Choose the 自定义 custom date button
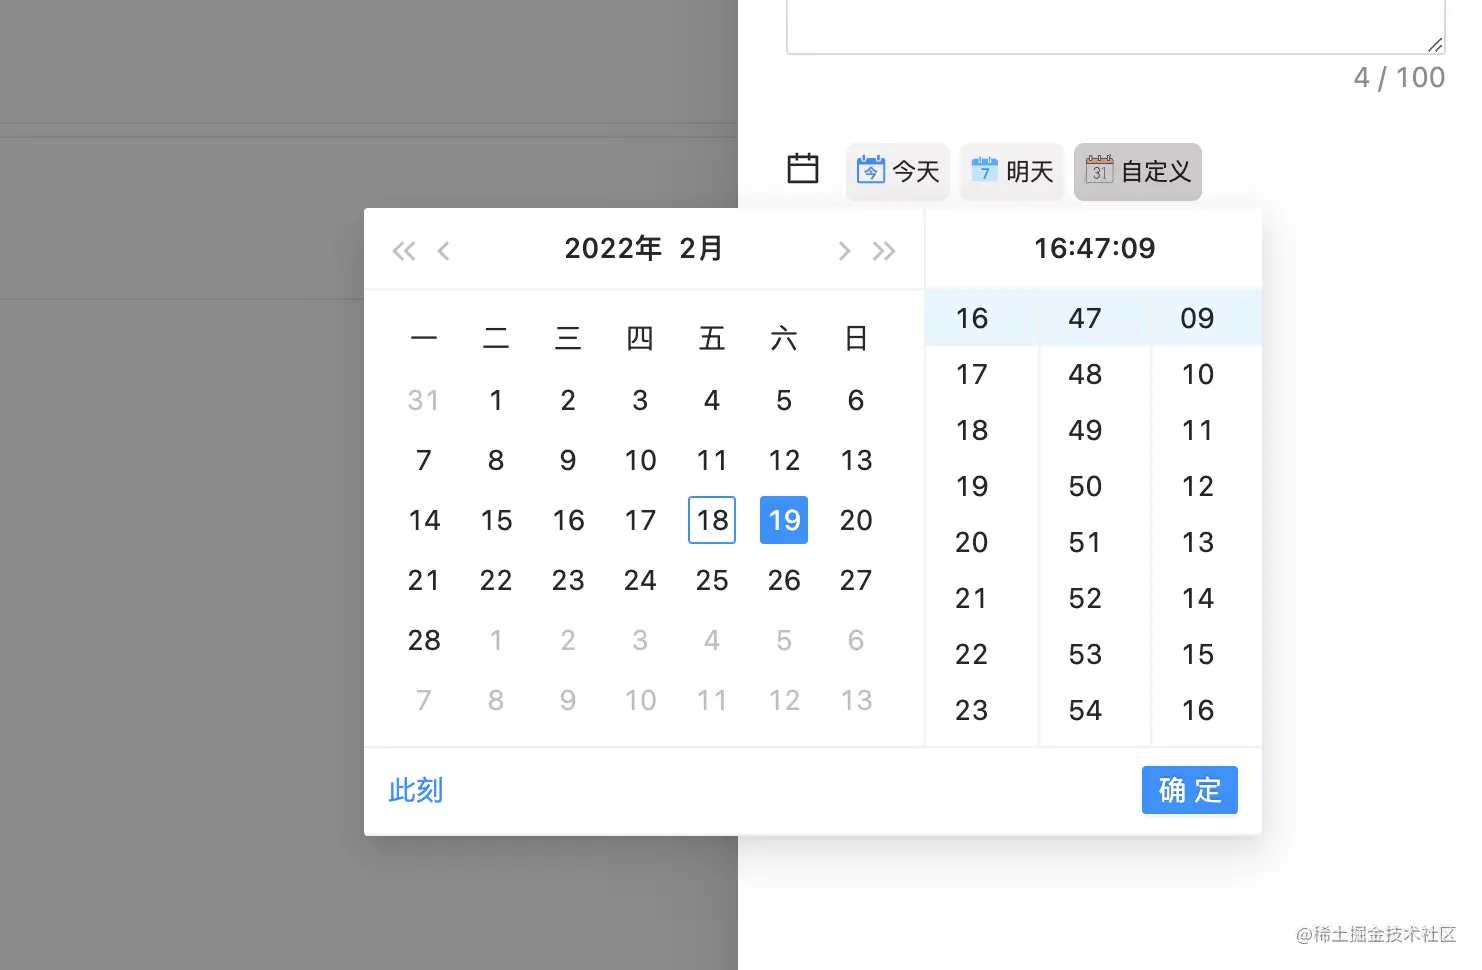This screenshot has width=1482, height=970. (1138, 172)
